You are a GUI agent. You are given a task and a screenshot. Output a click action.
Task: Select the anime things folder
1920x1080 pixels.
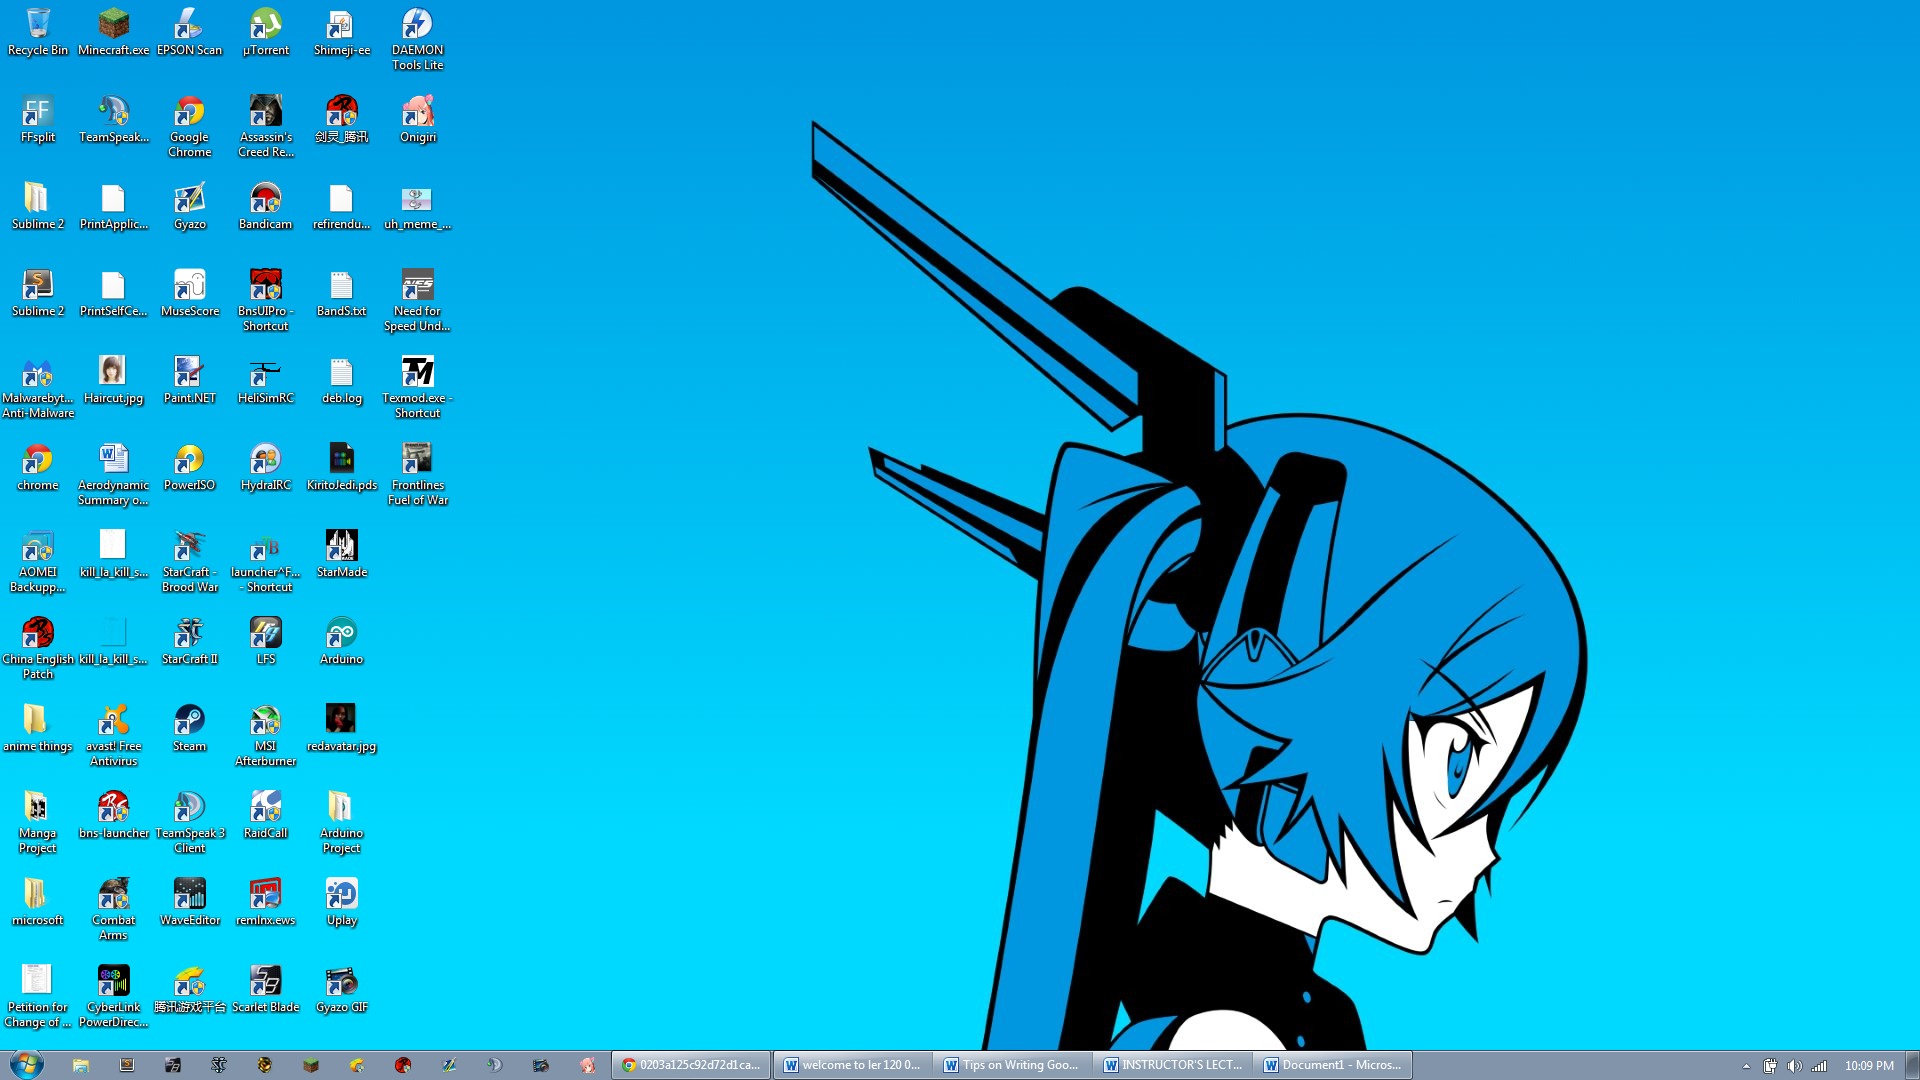[38, 728]
